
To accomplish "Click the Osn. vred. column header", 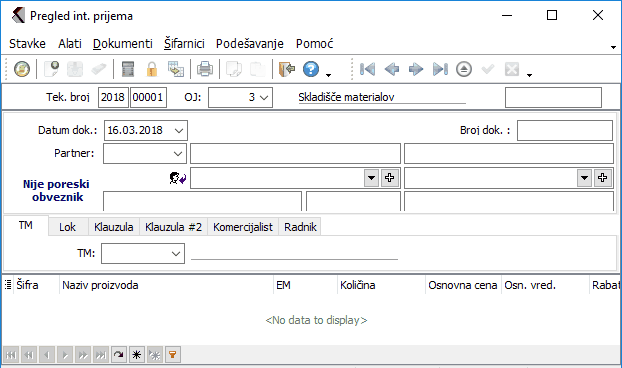I will (x=545, y=285).
